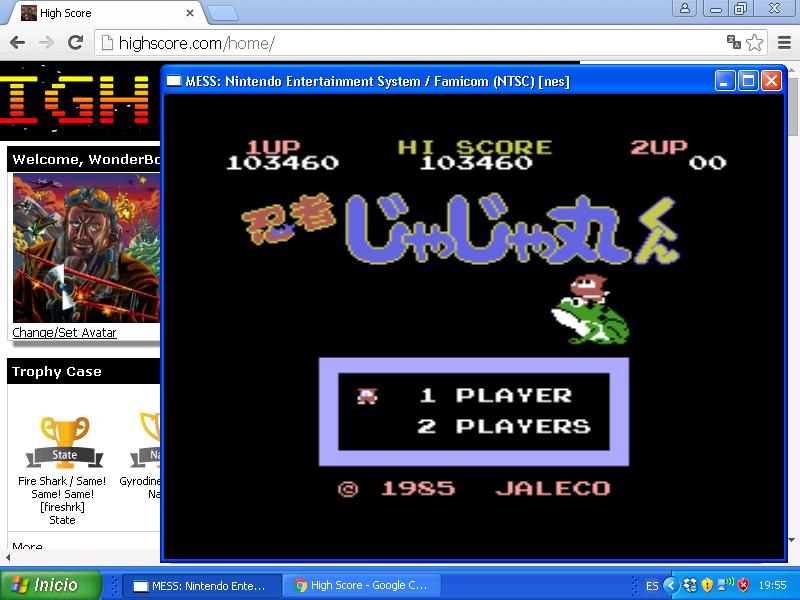The height and width of the screenshot is (600, 800).
Task: Click the yellow security shield tray icon
Action: coord(707,585)
